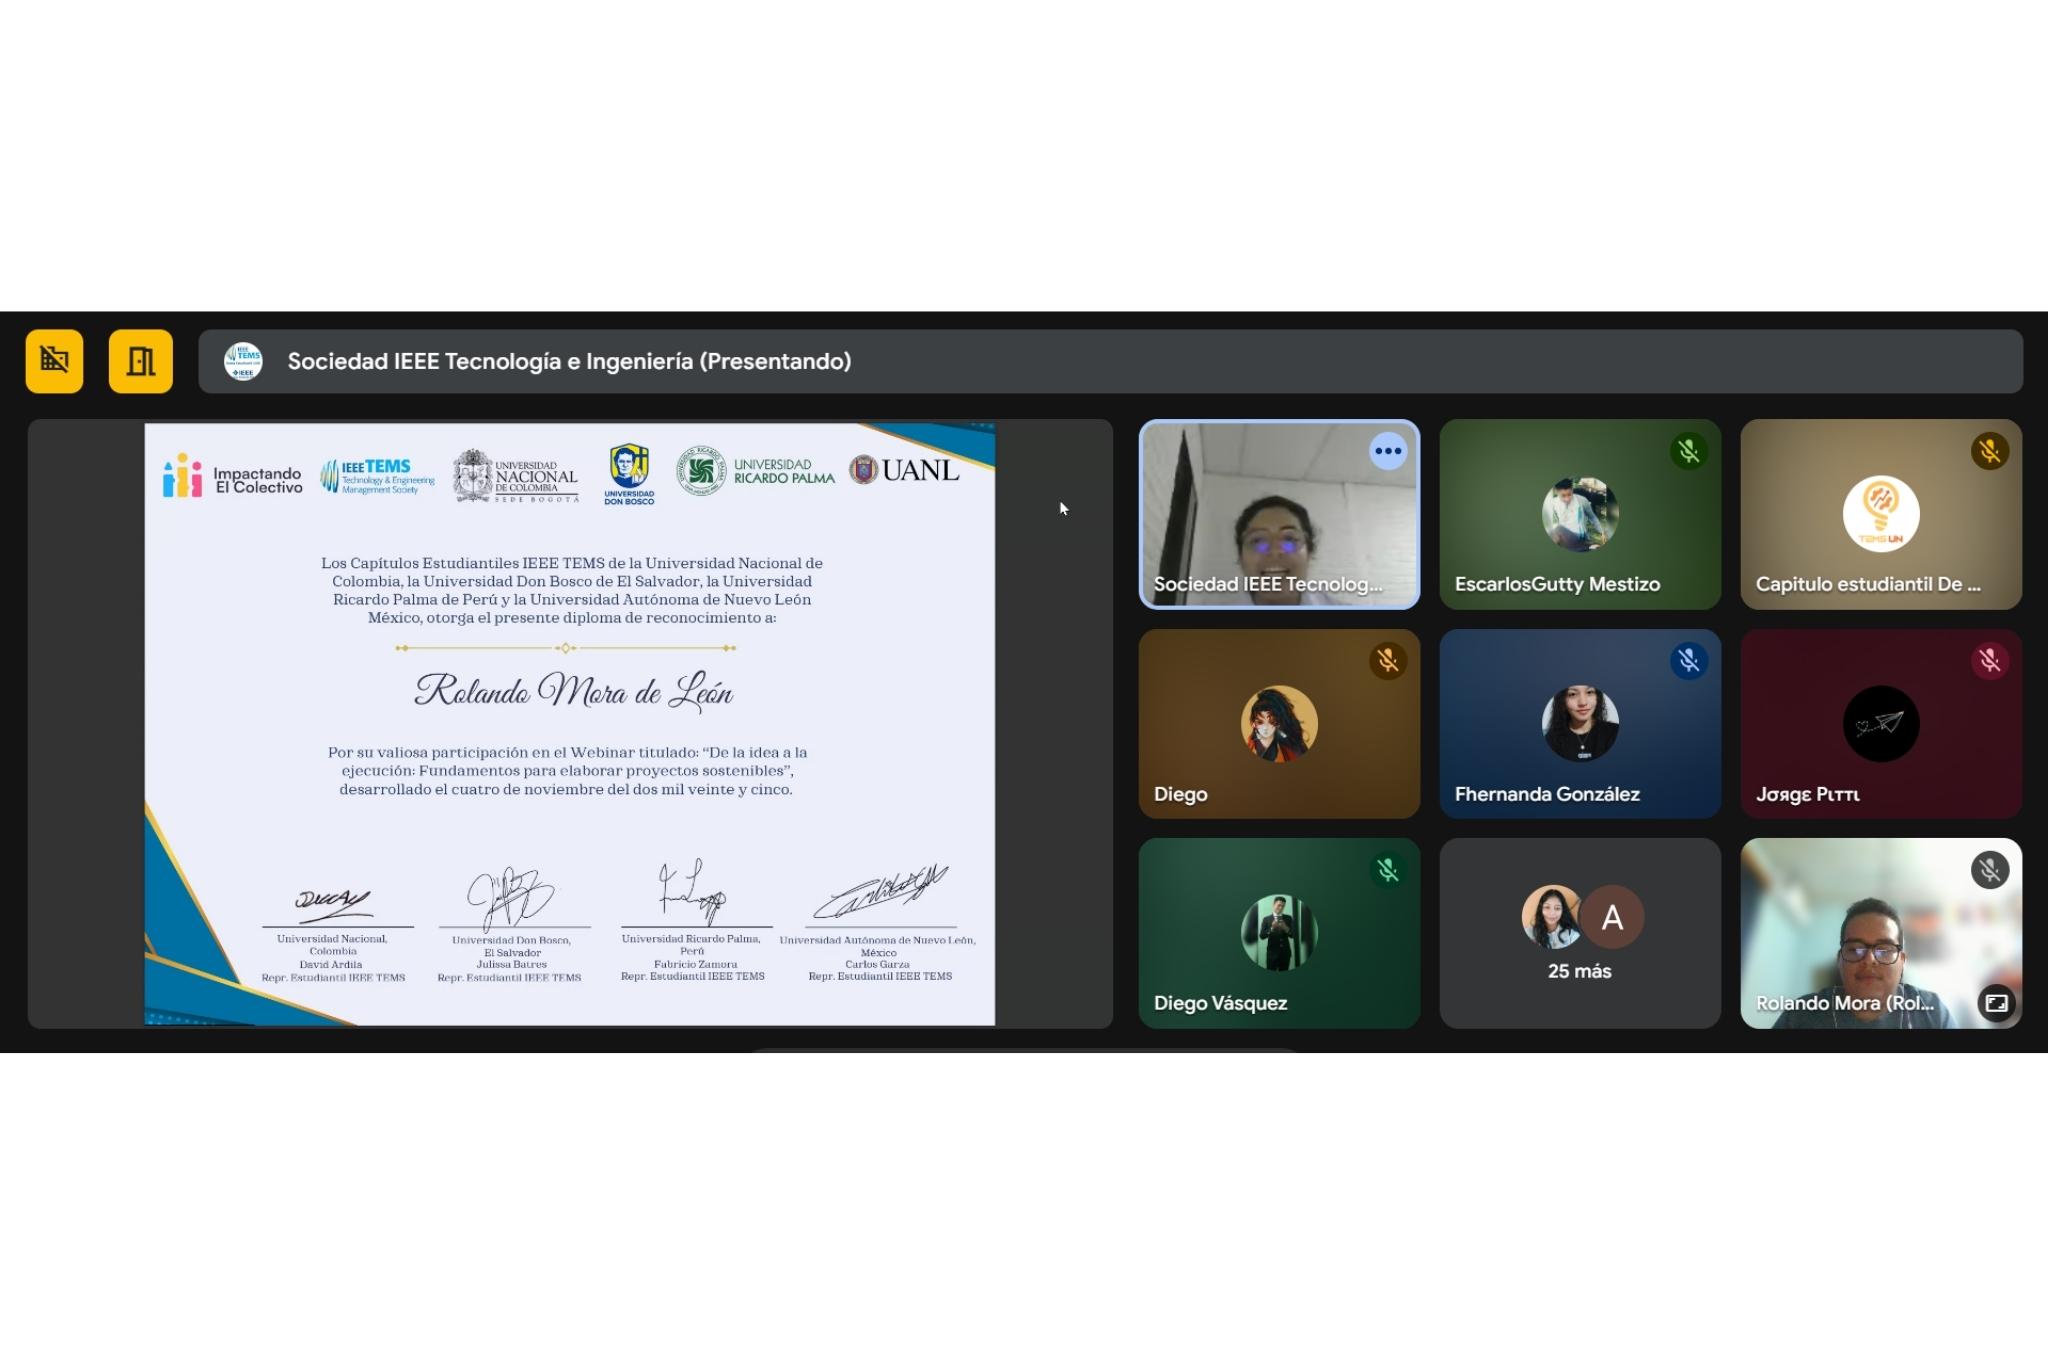The height and width of the screenshot is (1365, 2048).
Task: Open three-dots options on presenter tile
Action: [1387, 451]
